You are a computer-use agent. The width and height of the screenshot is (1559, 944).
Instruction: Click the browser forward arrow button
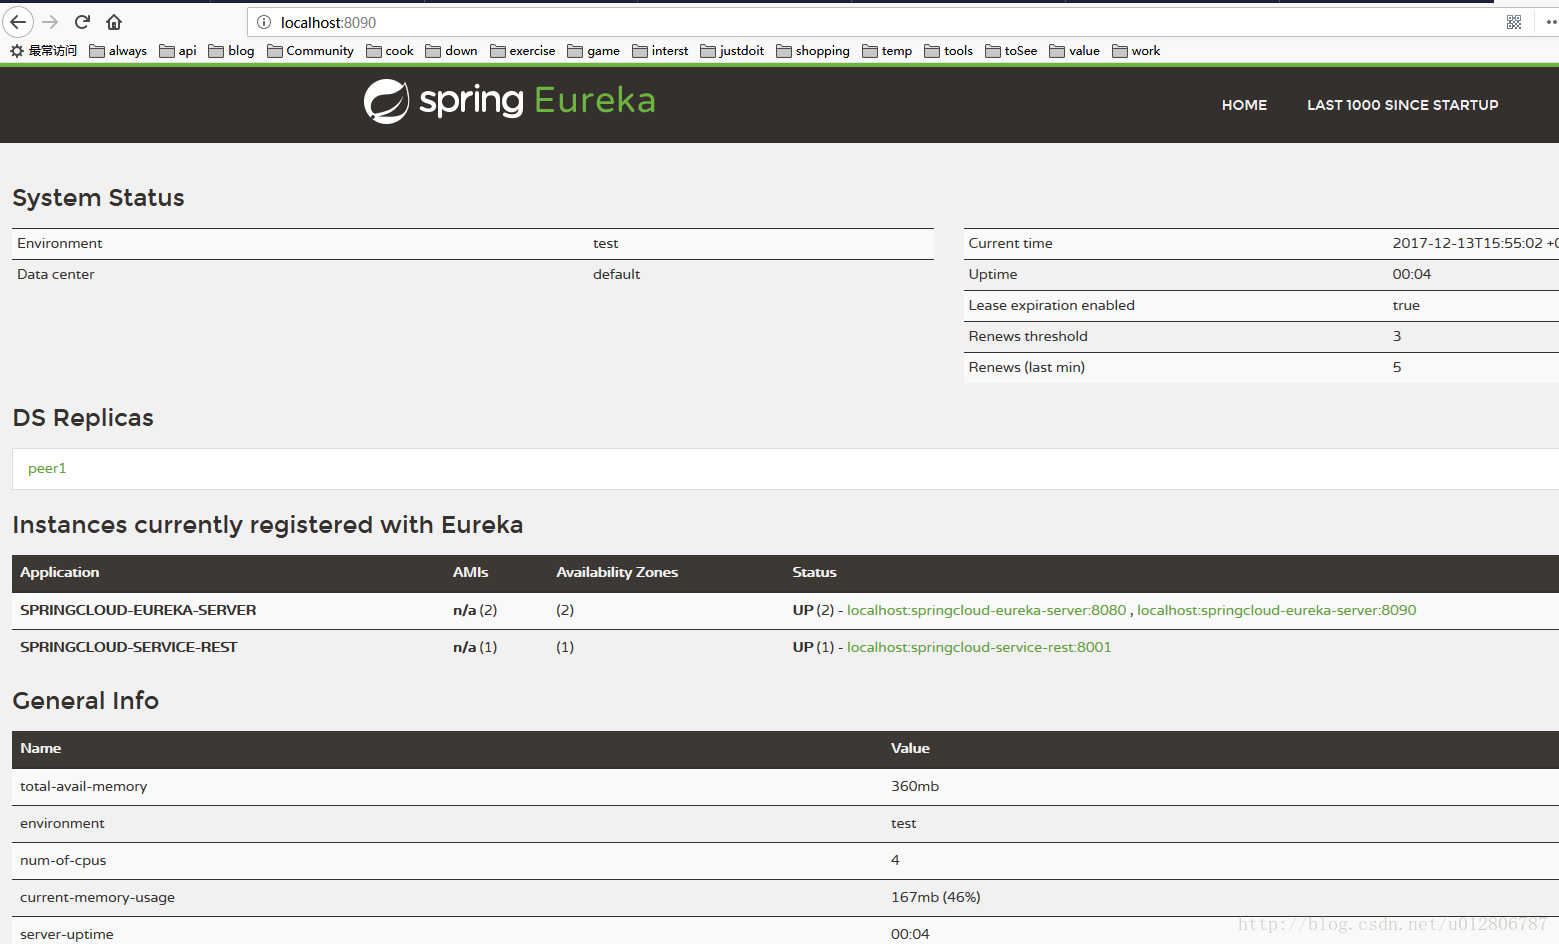click(50, 22)
